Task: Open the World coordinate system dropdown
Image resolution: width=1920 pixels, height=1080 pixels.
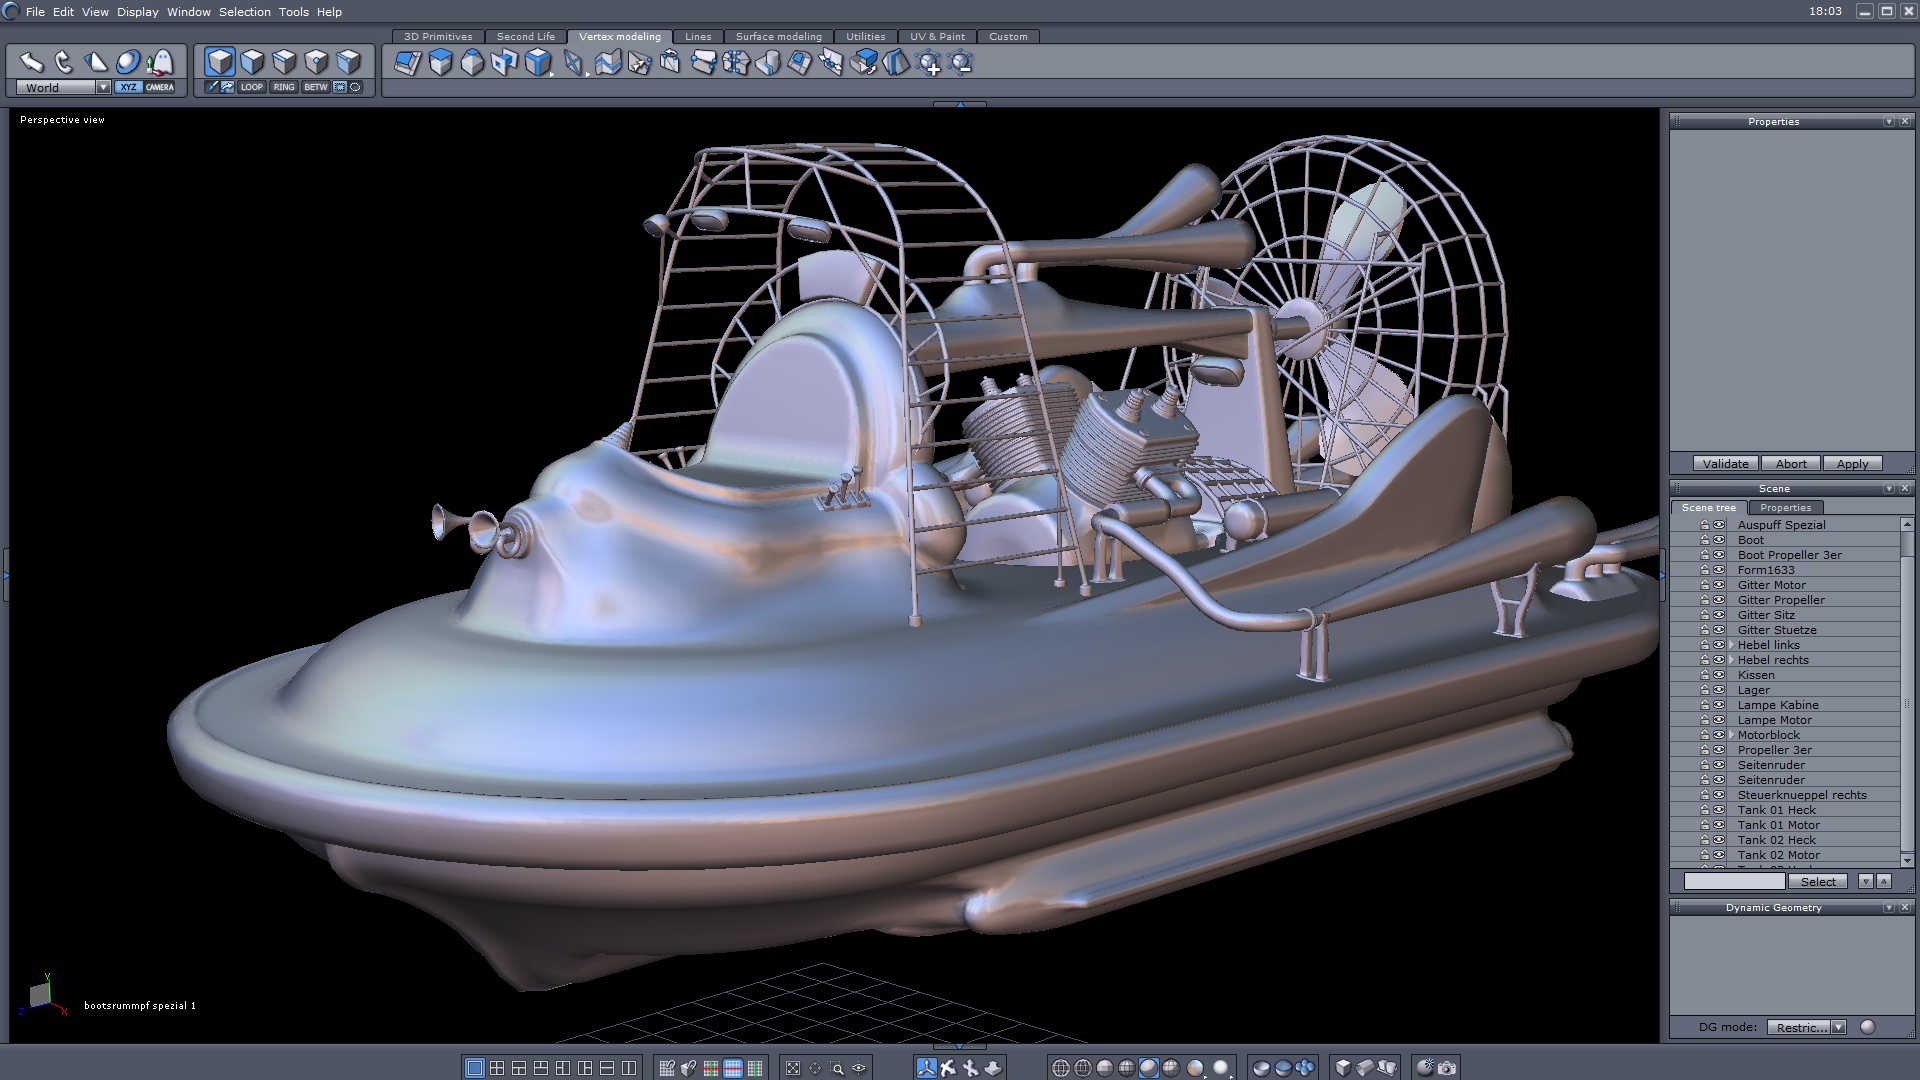Action: click(103, 87)
